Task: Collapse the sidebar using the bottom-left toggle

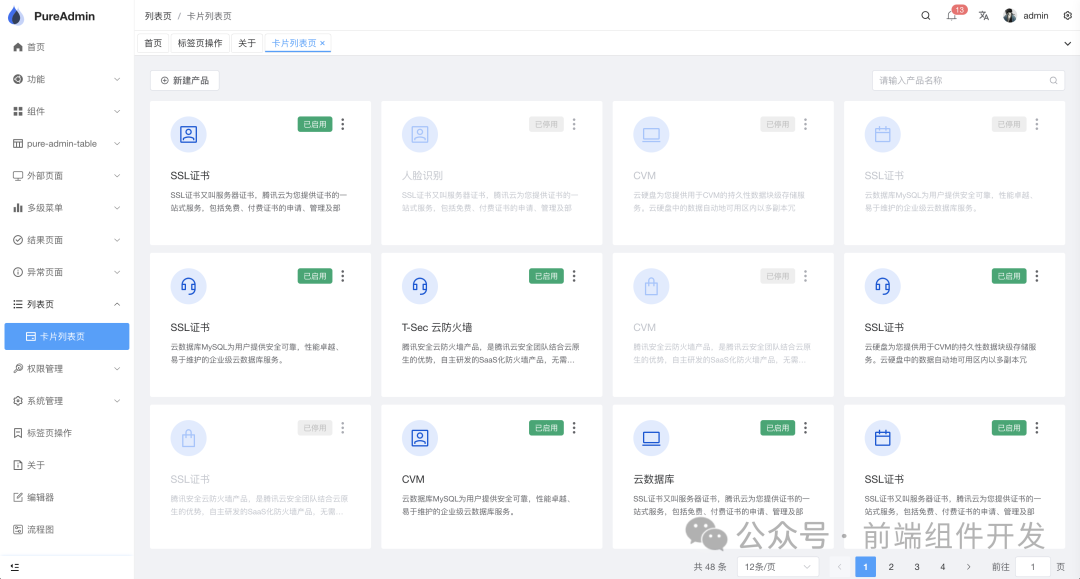Action: pyautogui.click(x=15, y=566)
